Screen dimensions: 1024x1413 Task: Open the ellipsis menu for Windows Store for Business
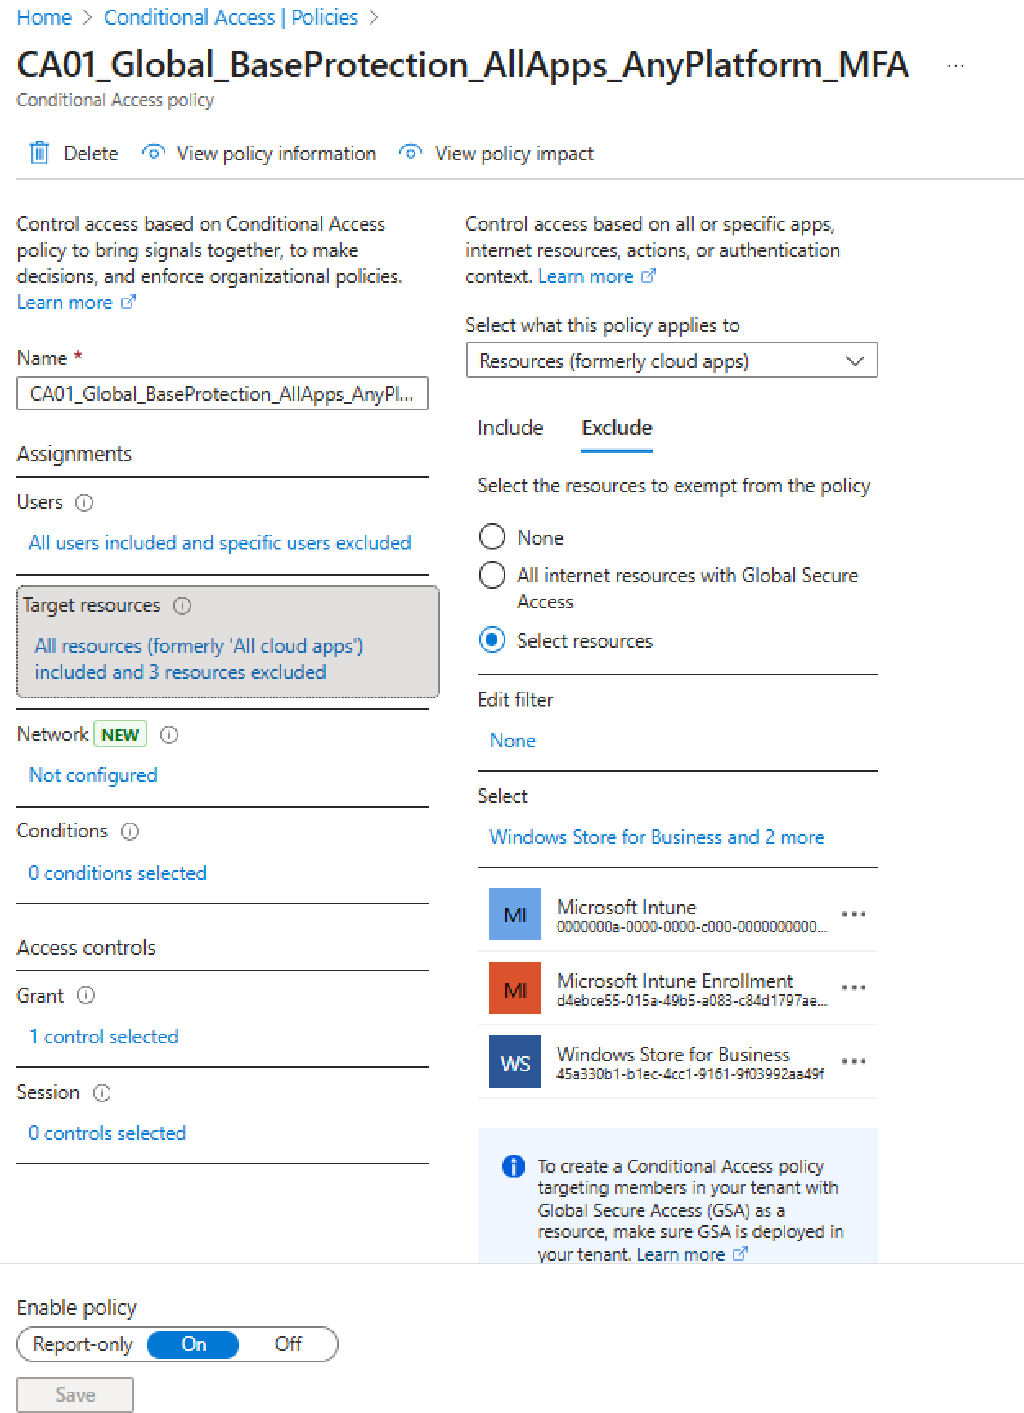click(x=853, y=1061)
